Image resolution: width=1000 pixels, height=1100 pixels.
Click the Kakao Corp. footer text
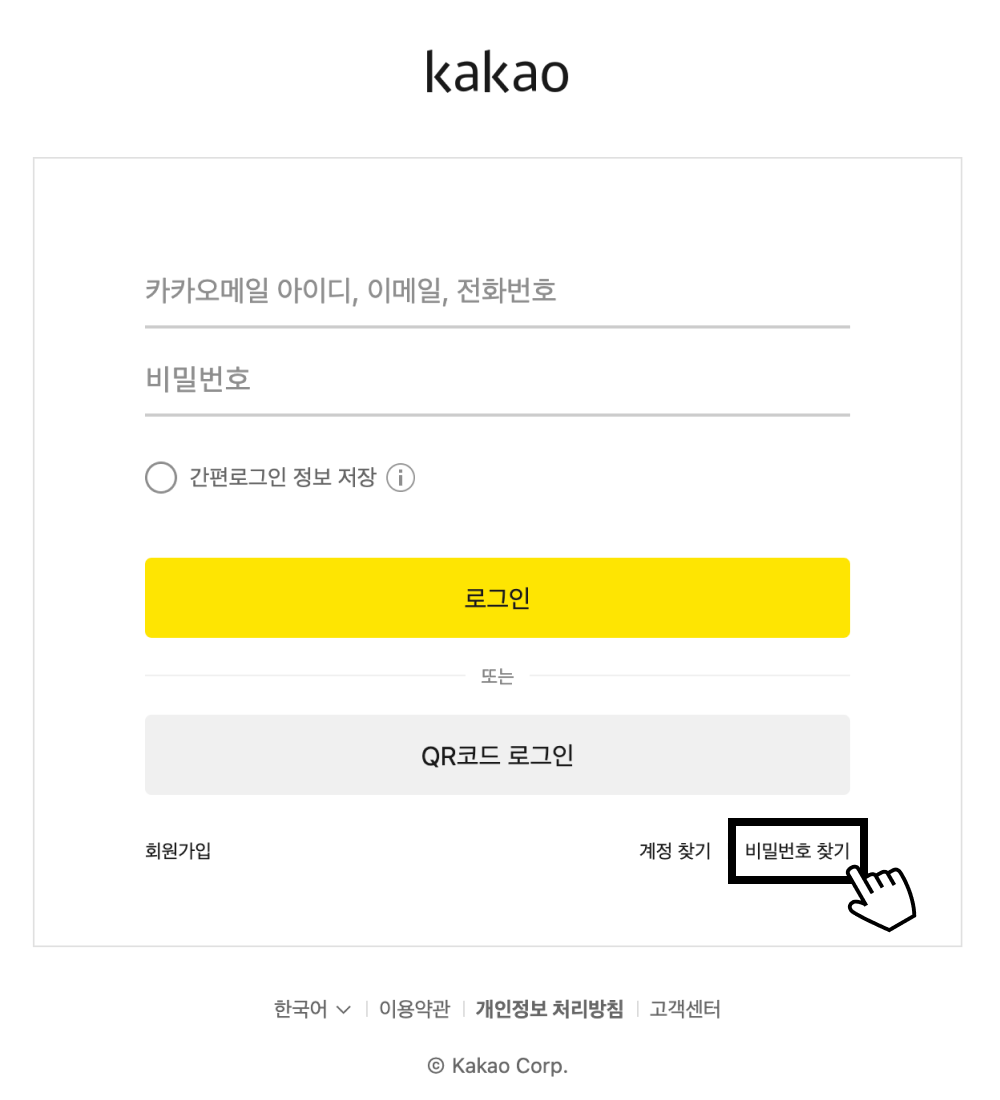[510, 1066]
